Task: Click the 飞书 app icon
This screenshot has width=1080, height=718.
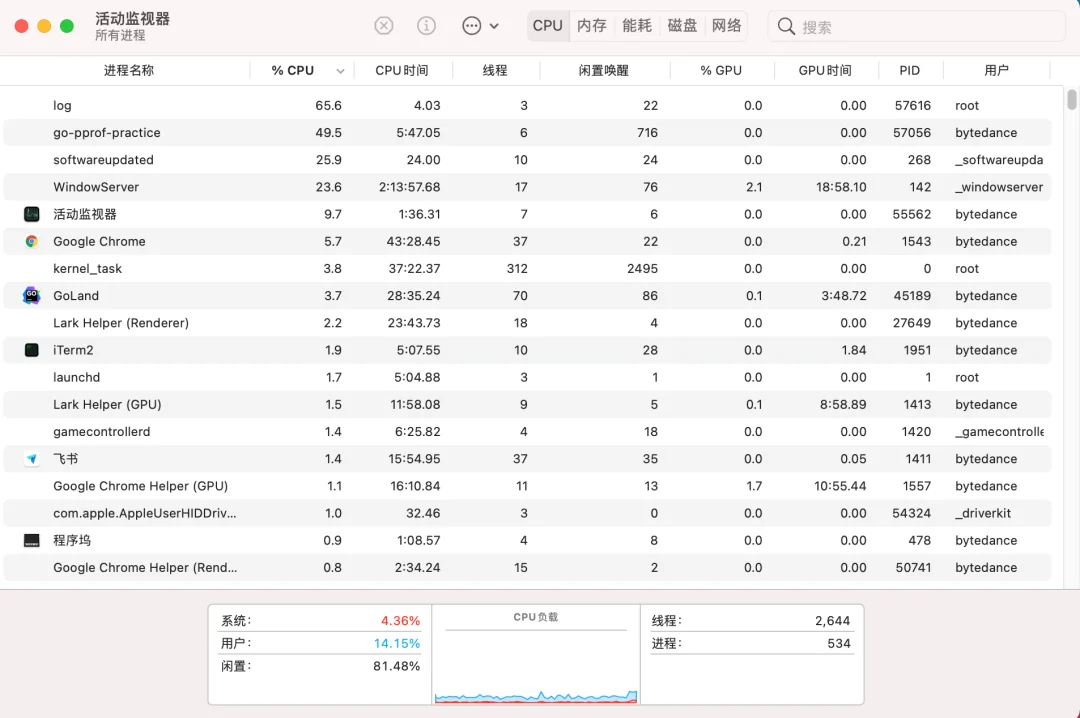Action: coord(32,459)
